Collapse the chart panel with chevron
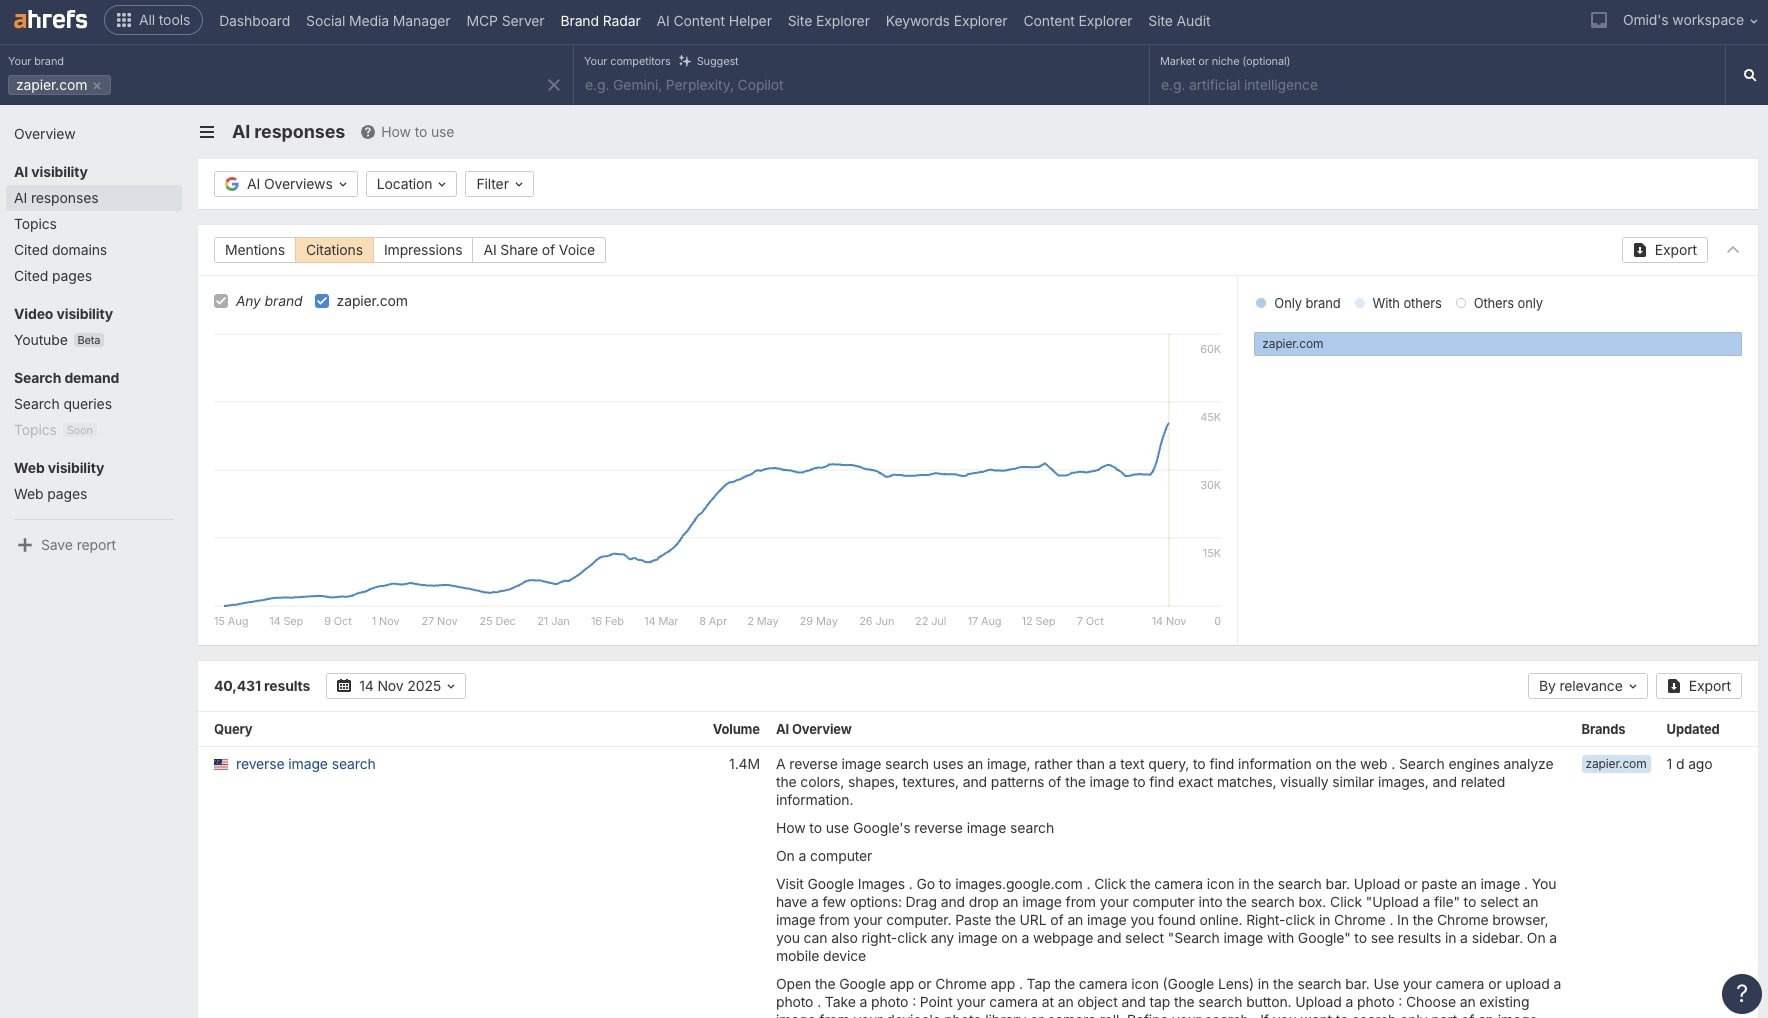This screenshot has width=1768, height=1018. pos(1733,250)
